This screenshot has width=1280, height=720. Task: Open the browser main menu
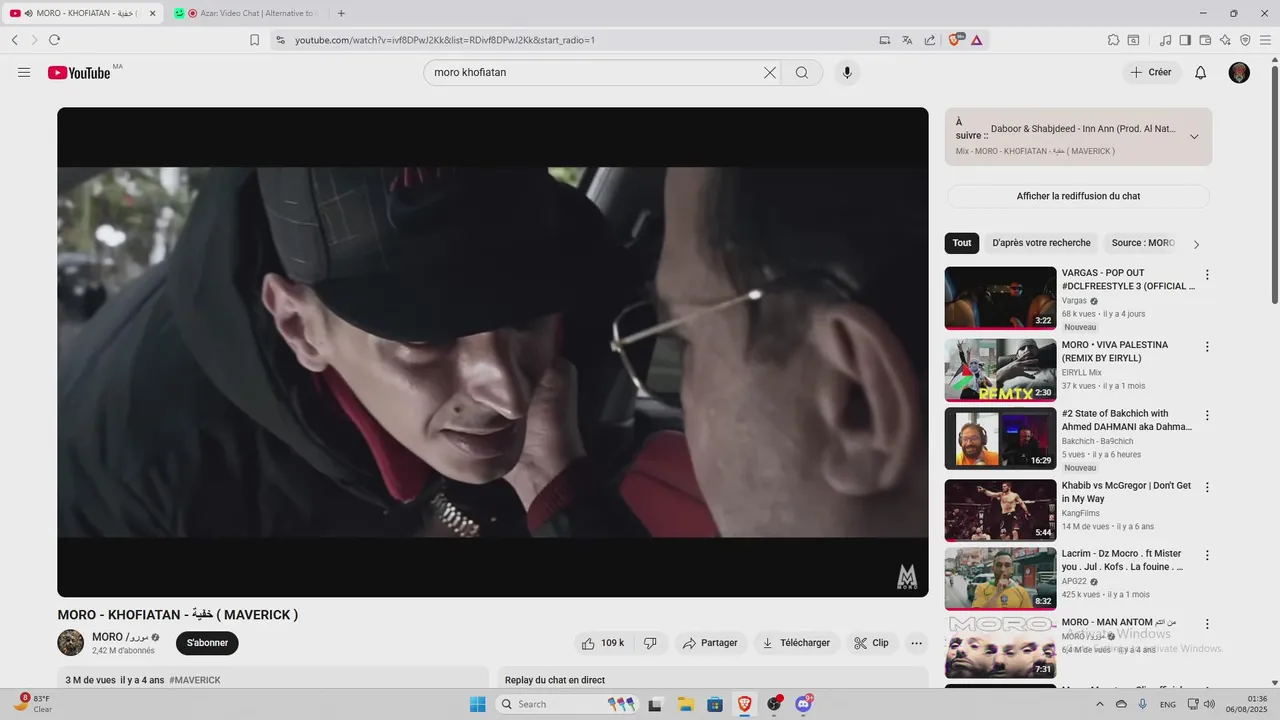click(1265, 40)
